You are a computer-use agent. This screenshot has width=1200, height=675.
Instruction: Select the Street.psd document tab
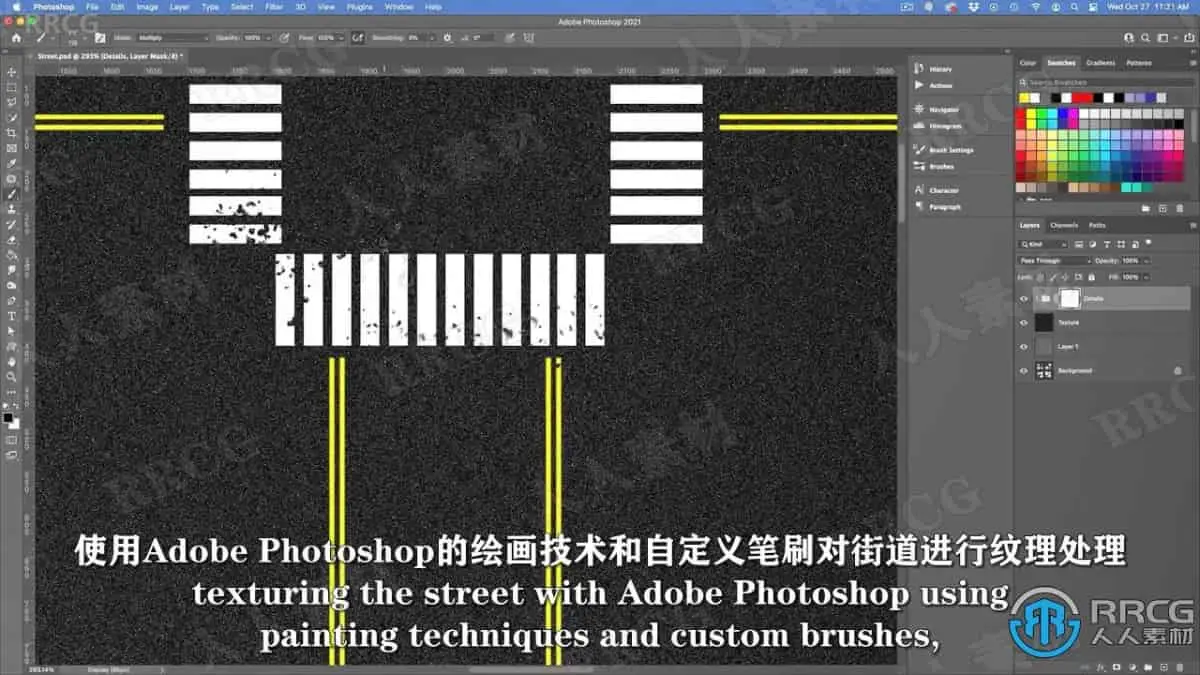point(108,57)
